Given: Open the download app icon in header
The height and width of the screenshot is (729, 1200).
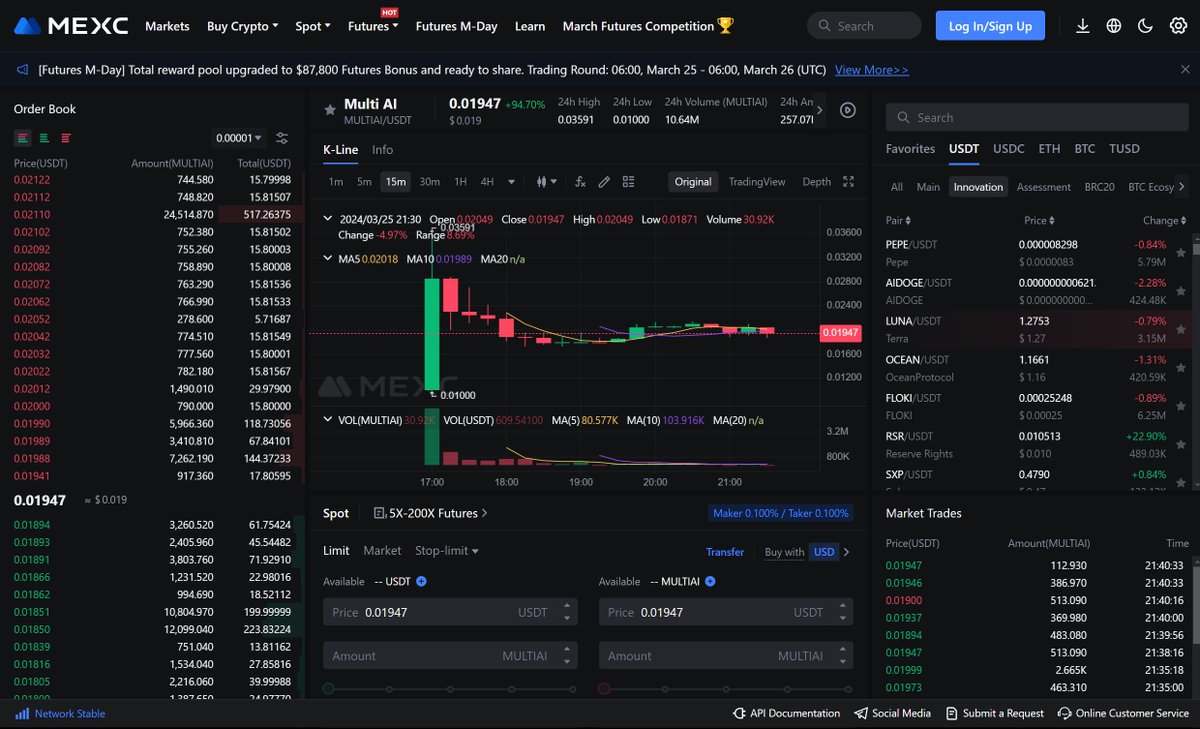Looking at the screenshot, I should click(x=1083, y=26).
